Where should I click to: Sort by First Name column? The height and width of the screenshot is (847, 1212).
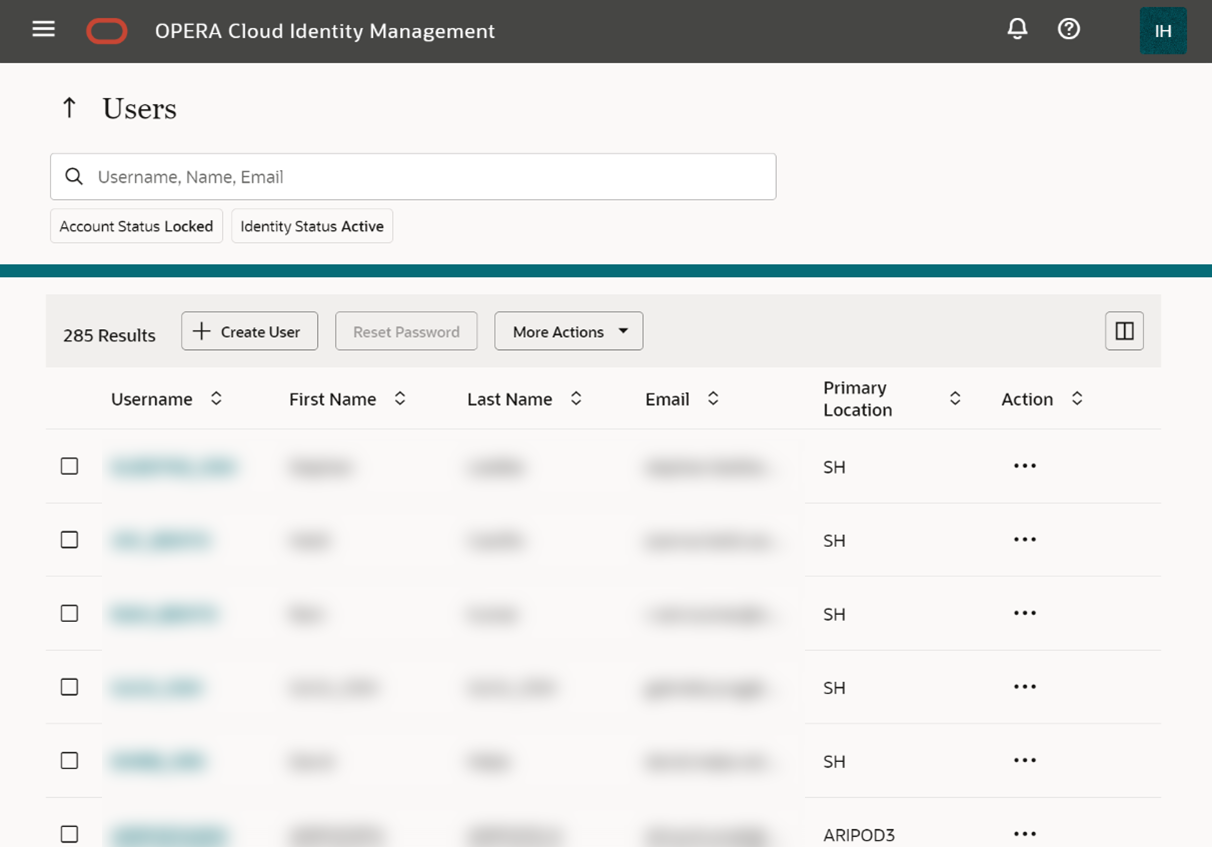(x=400, y=398)
